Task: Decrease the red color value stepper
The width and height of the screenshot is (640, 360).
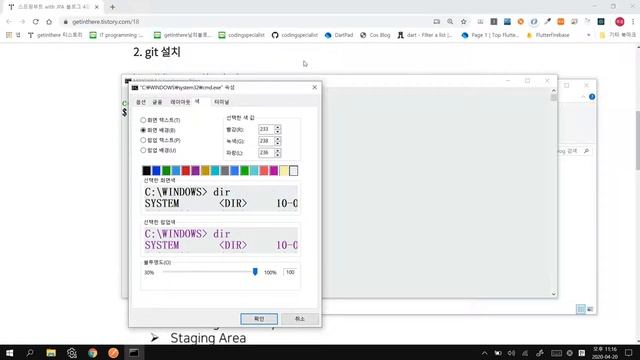Action: [278, 131]
